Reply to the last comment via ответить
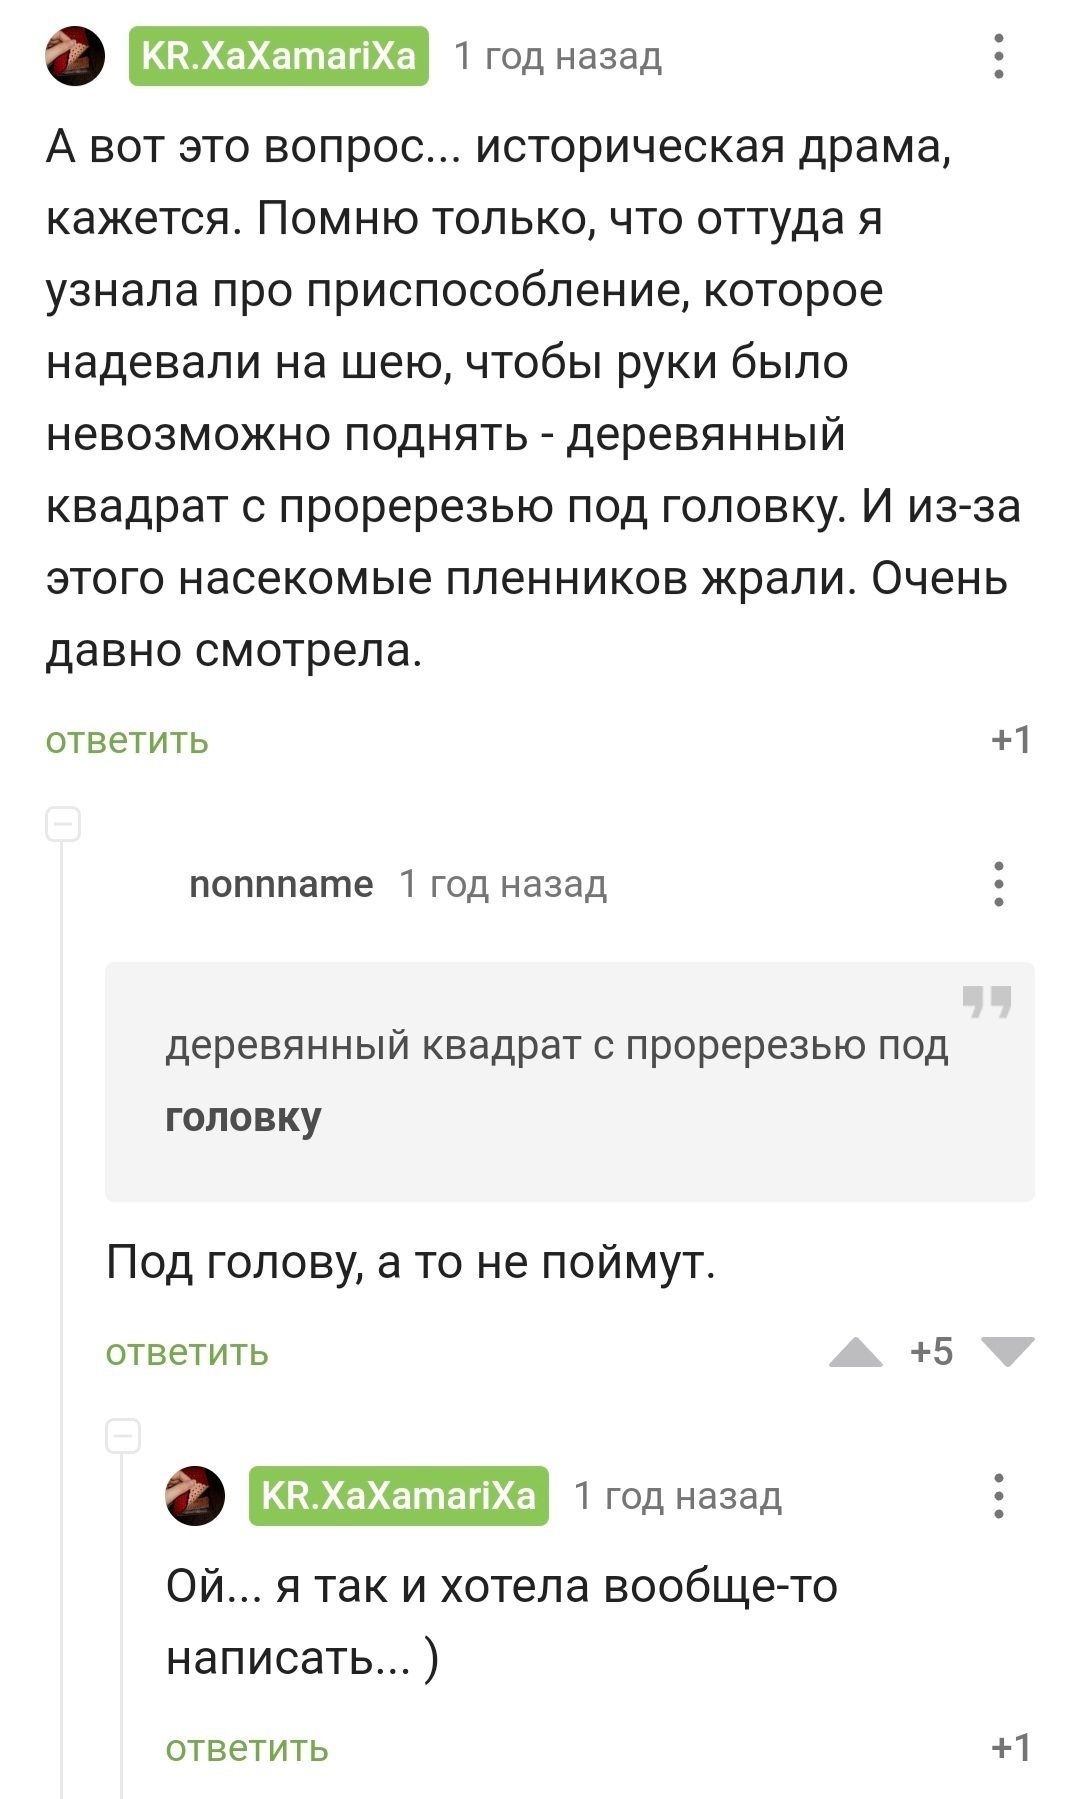 click(x=247, y=1749)
